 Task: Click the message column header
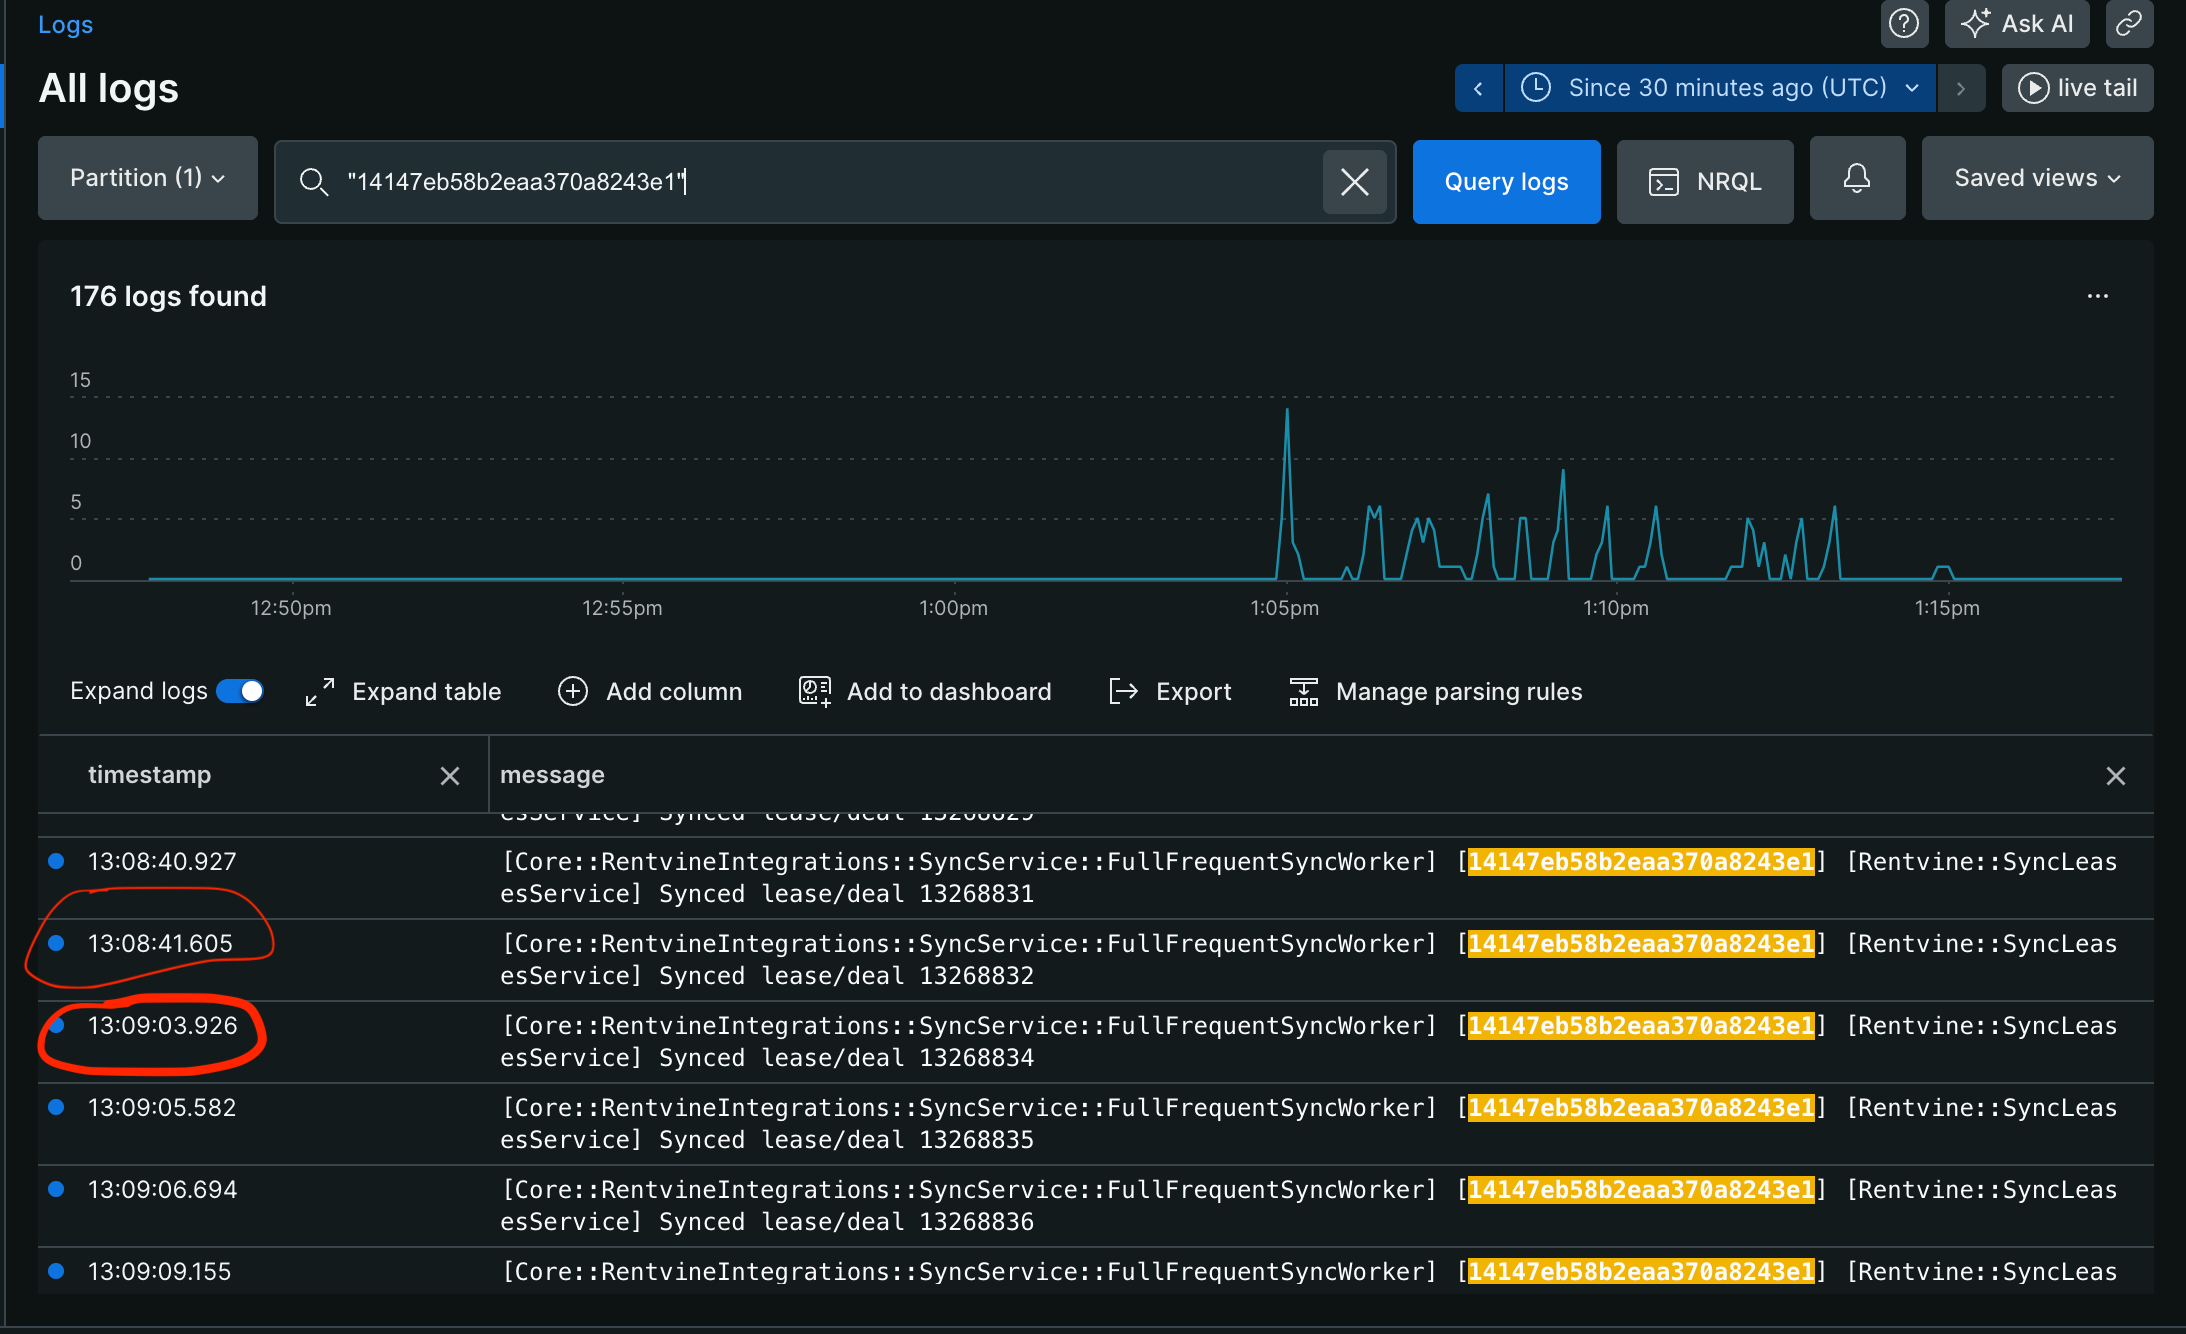(x=552, y=775)
